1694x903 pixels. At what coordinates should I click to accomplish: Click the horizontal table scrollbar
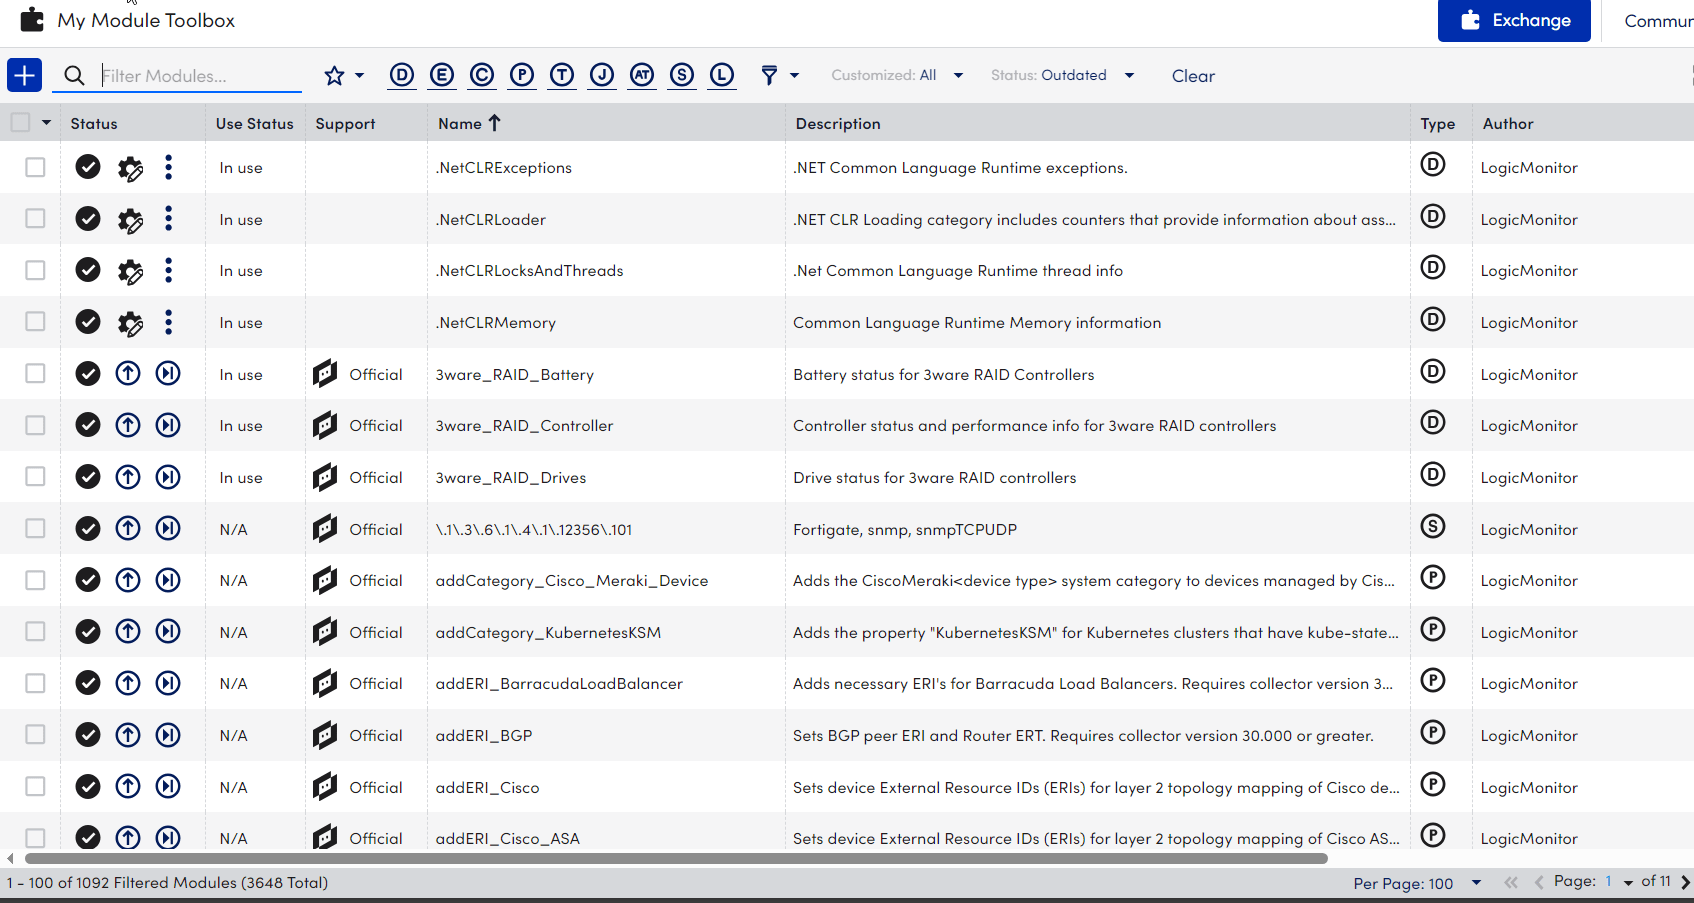(x=676, y=858)
